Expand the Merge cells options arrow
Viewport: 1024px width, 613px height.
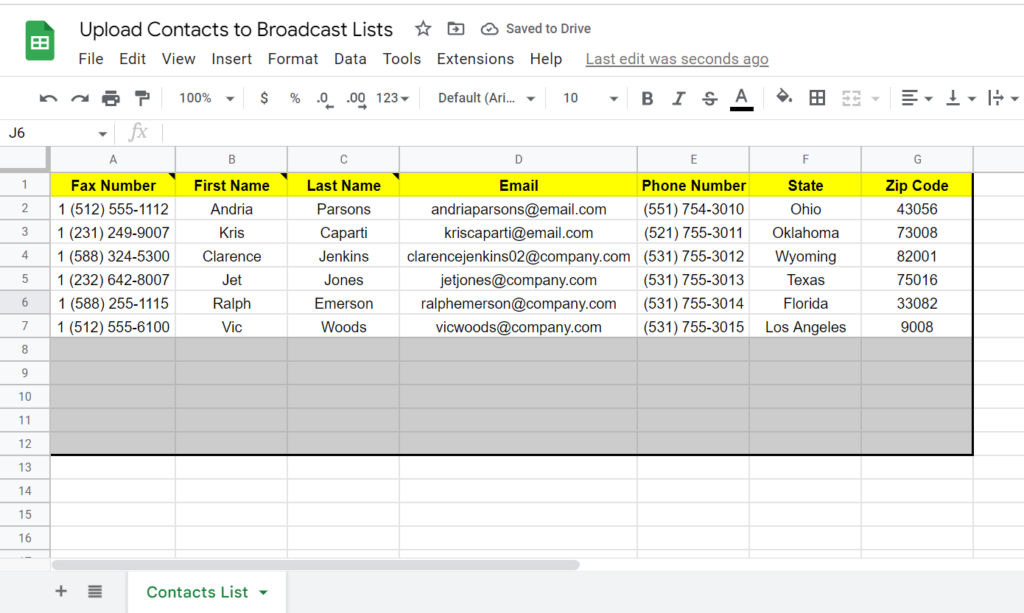tap(876, 99)
